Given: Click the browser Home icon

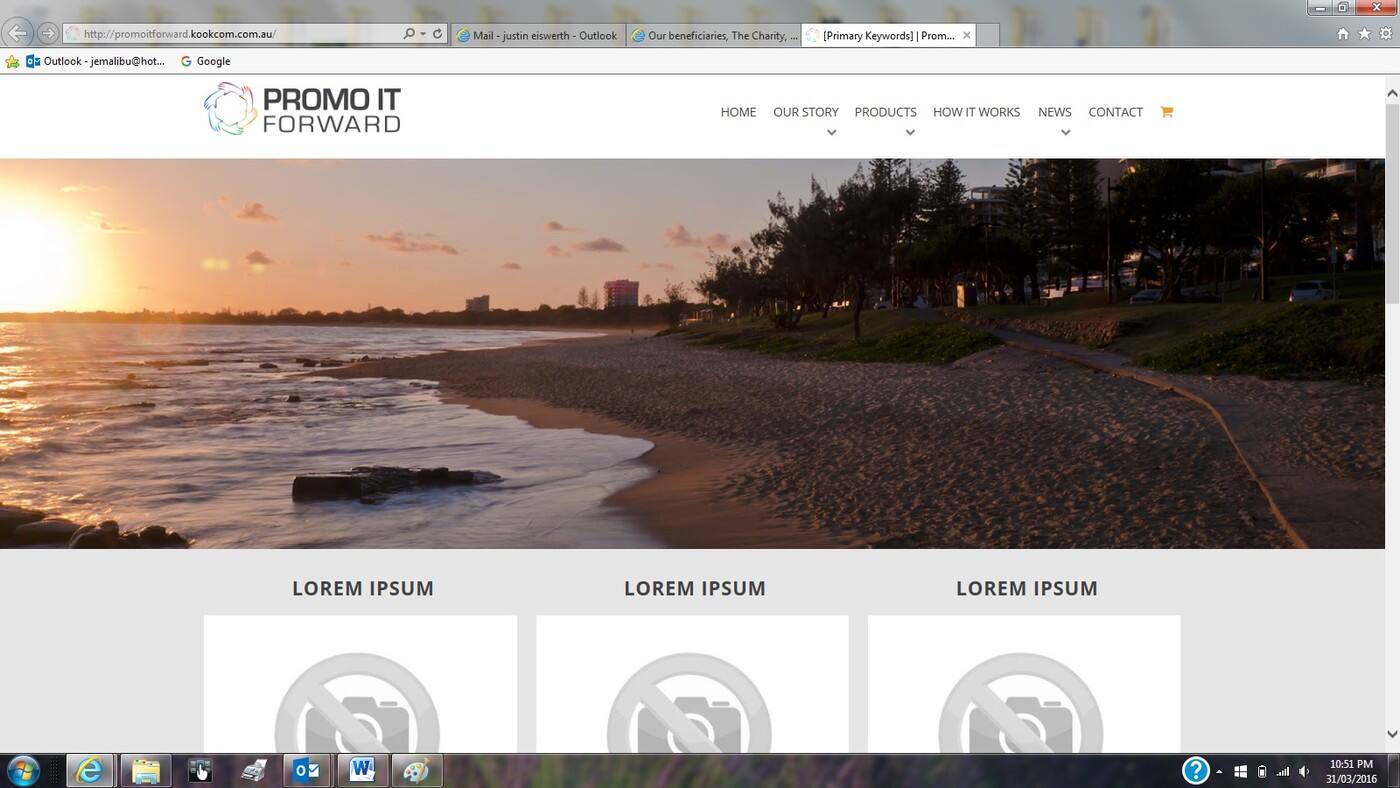Looking at the screenshot, I should [x=1343, y=34].
